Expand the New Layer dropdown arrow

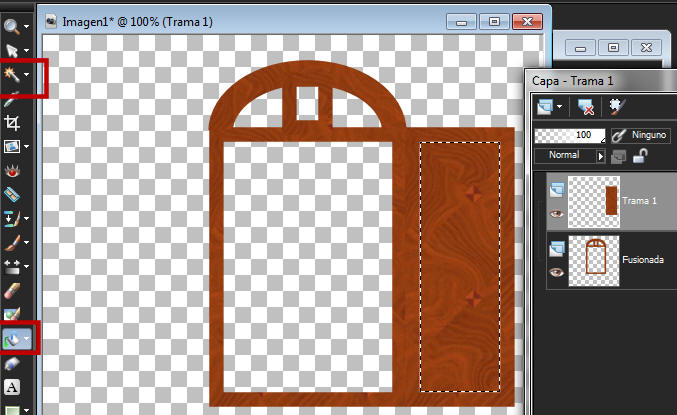point(559,106)
